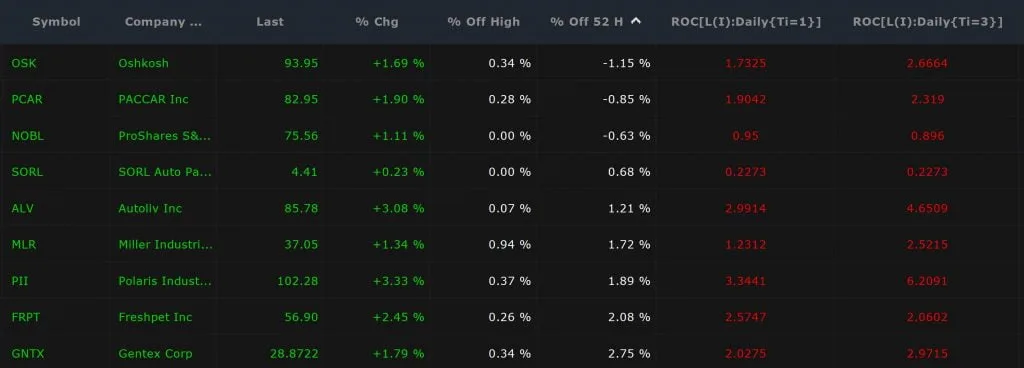Click ROC value 3.3441
This screenshot has width=1024, height=368.
[x=746, y=281]
